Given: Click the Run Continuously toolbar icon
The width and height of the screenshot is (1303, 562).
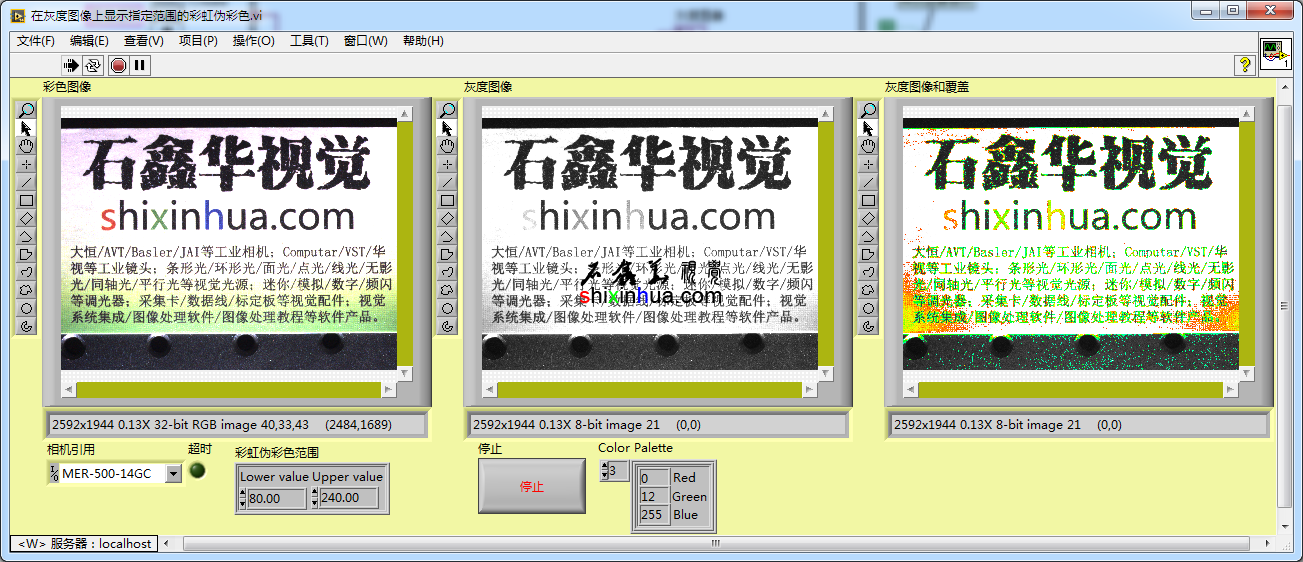Looking at the screenshot, I should pos(93,65).
